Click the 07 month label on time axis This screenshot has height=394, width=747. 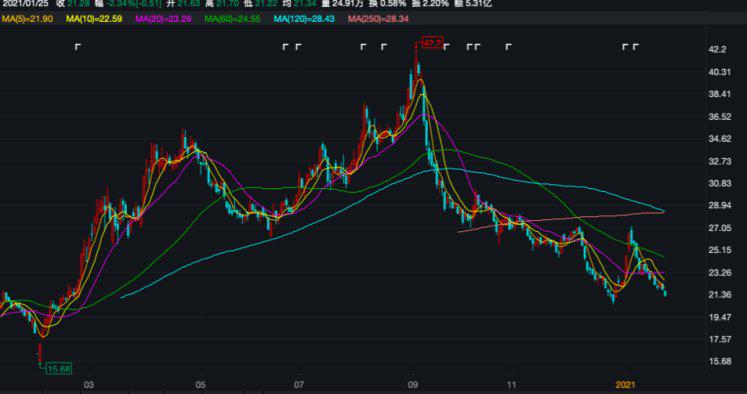pyautogui.click(x=299, y=385)
